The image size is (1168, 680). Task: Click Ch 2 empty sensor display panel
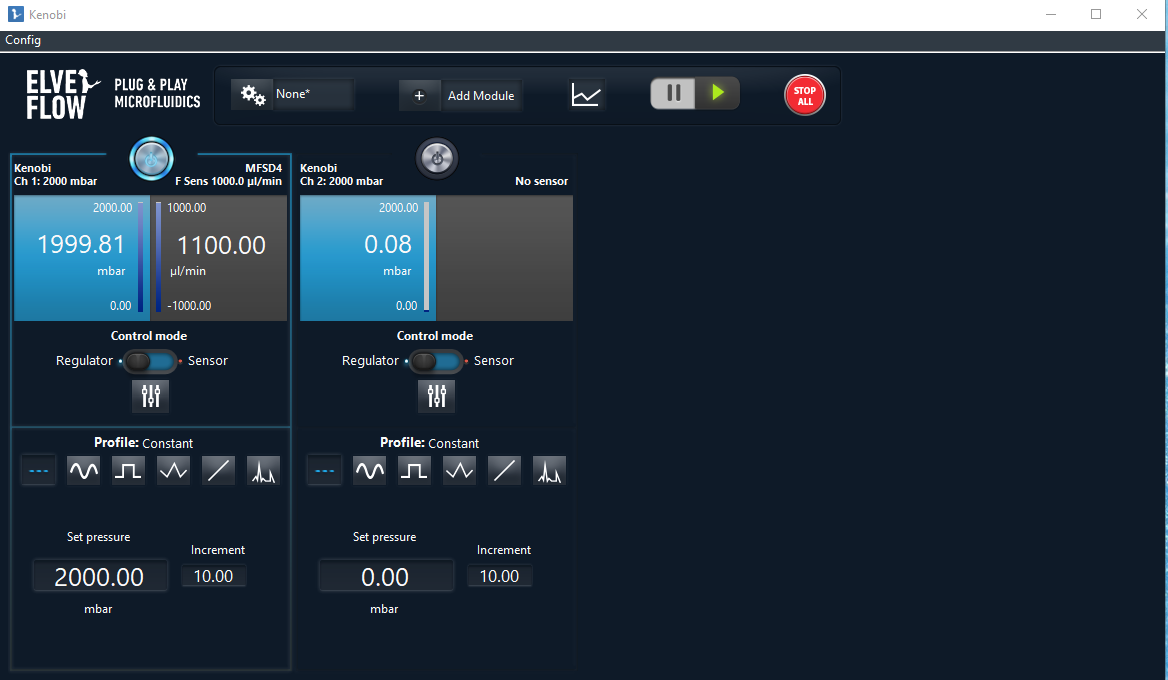504,258
